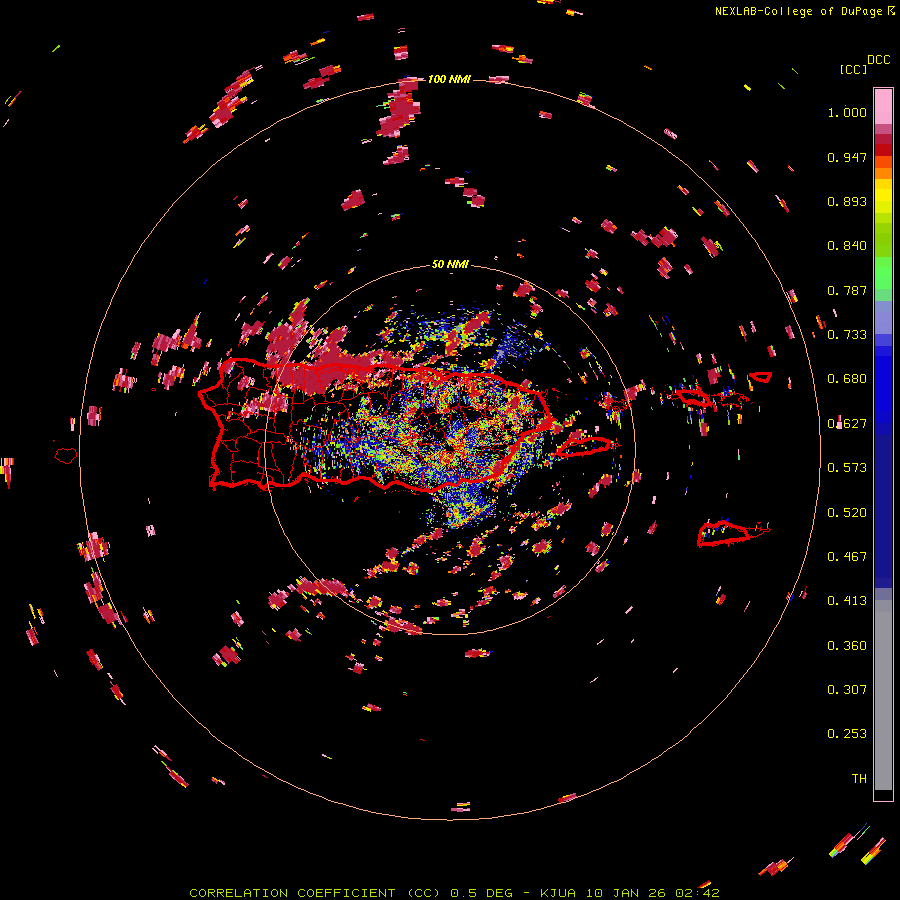
Task: Click the St. Croix island outline
Action: [x=732, y=533]
